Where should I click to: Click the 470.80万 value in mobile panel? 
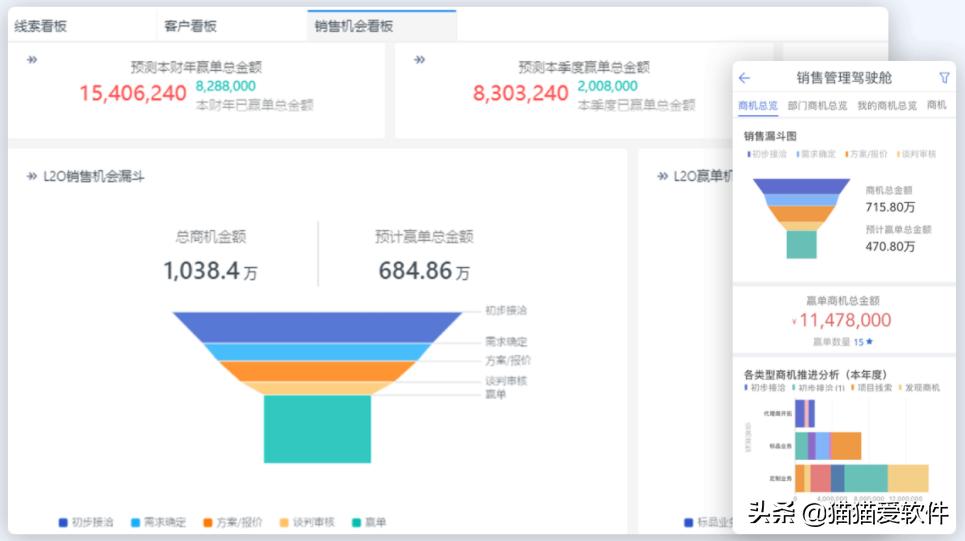pyautogui.click(x=890, y=247)
